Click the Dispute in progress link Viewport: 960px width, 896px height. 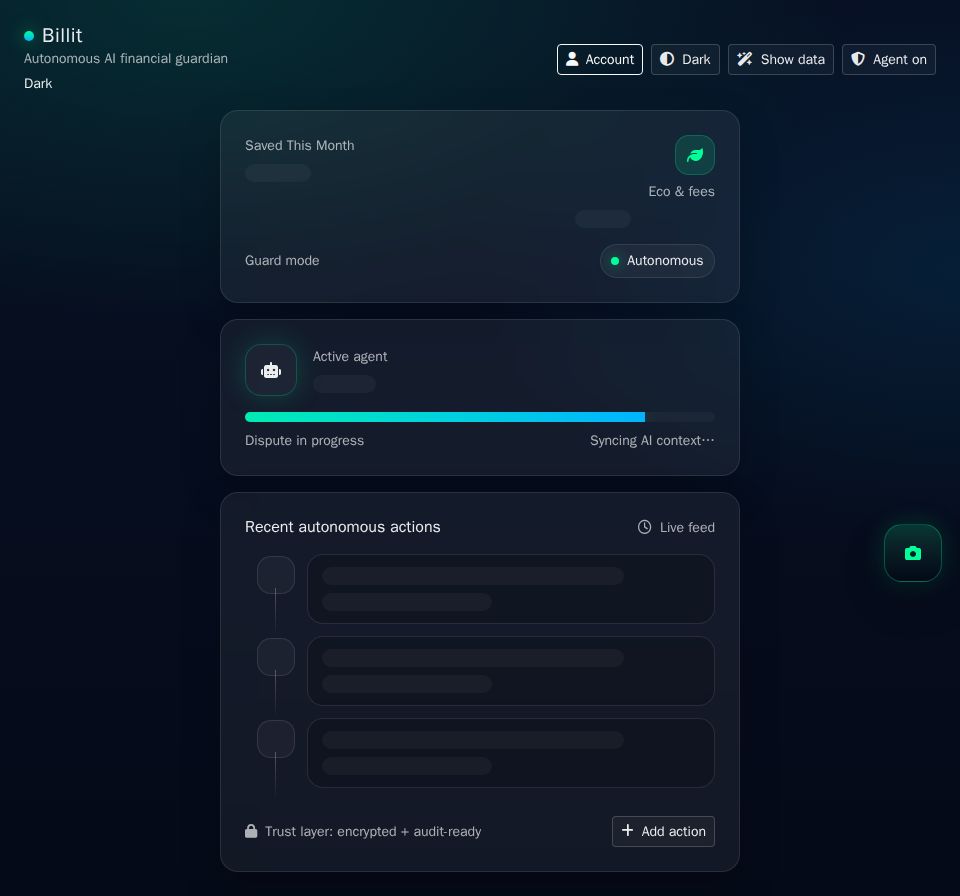tap(304, 440)
